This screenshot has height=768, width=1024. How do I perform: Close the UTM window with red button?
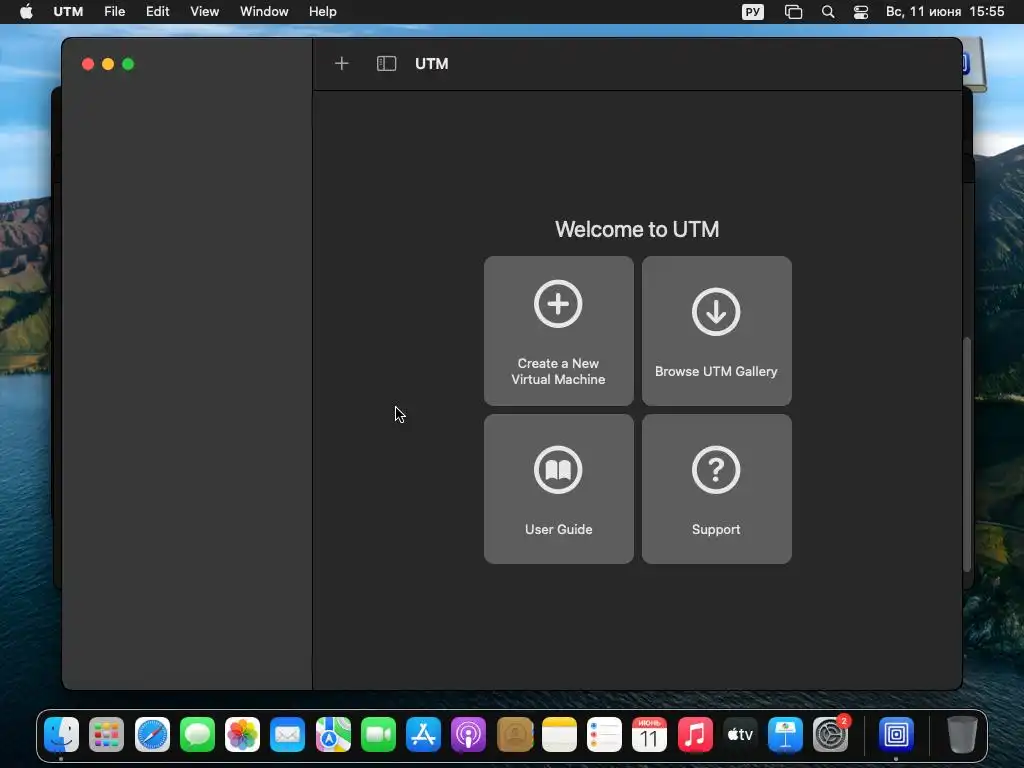88,64
